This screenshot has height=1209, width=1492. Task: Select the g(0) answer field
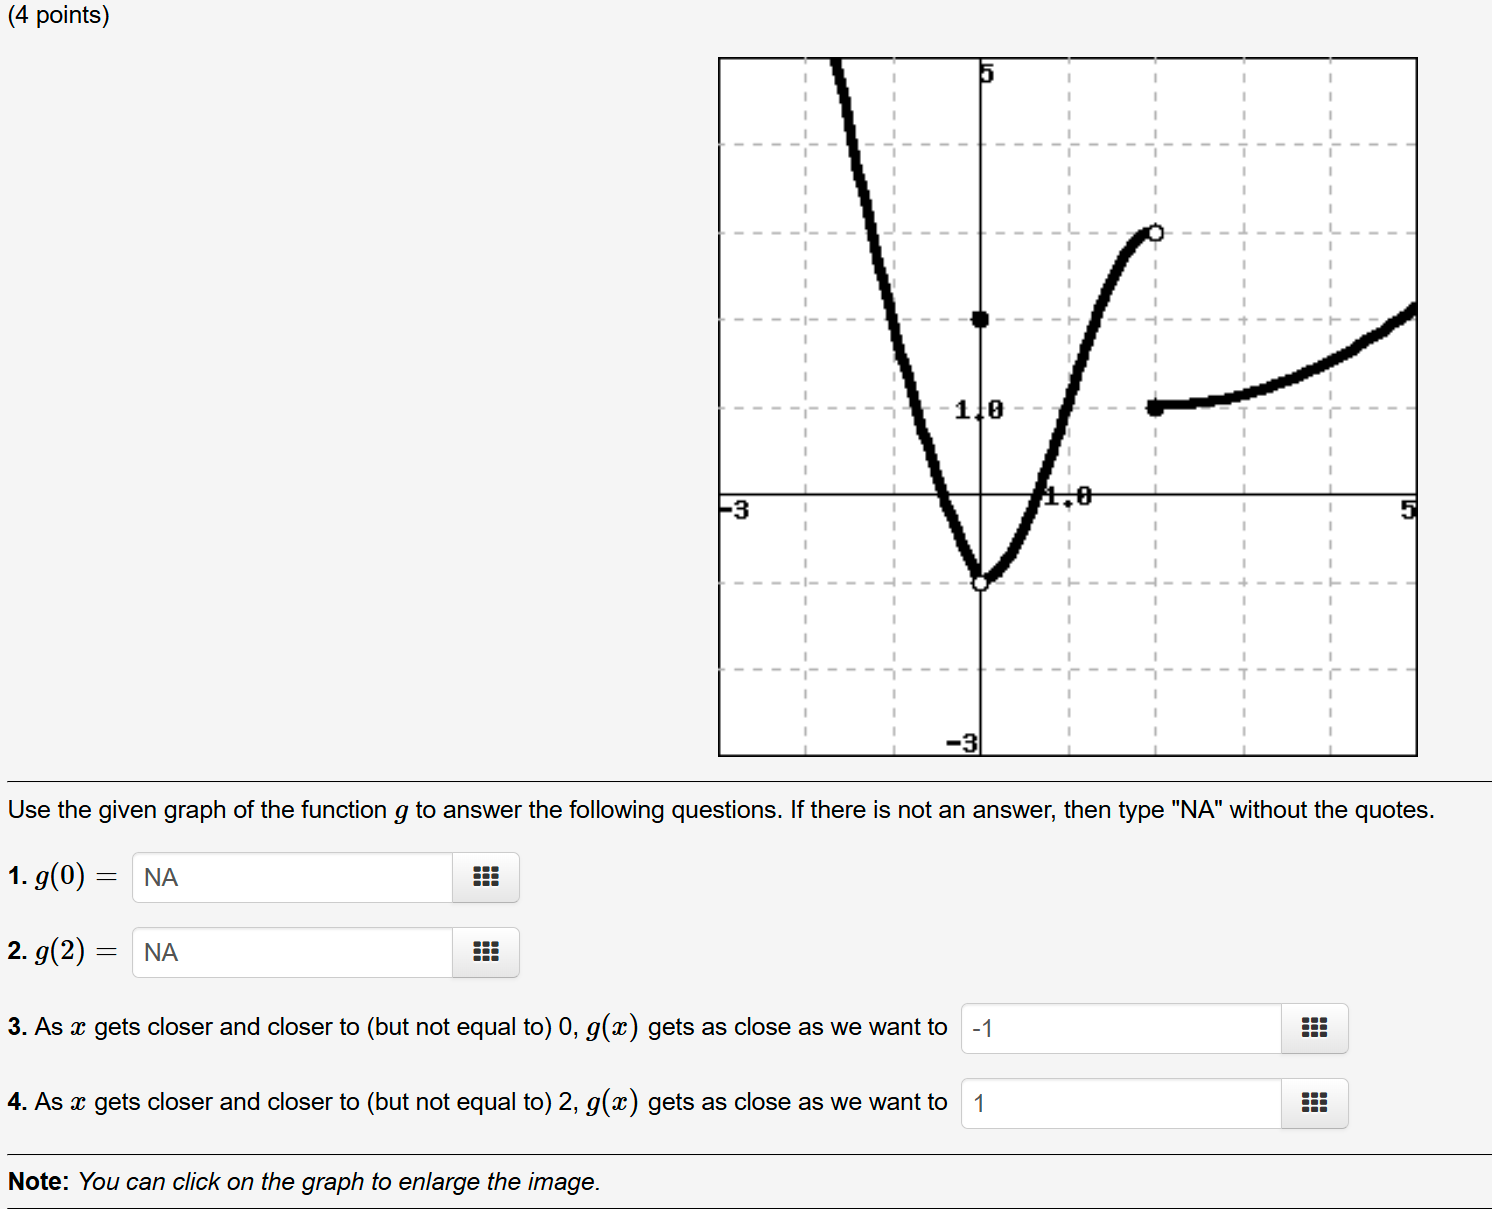tap(290, 877)
